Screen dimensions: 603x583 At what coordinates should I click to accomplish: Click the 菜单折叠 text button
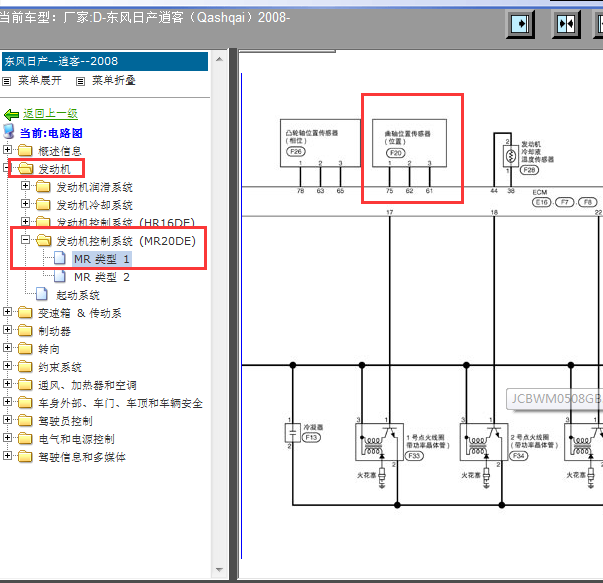[113, 80]
